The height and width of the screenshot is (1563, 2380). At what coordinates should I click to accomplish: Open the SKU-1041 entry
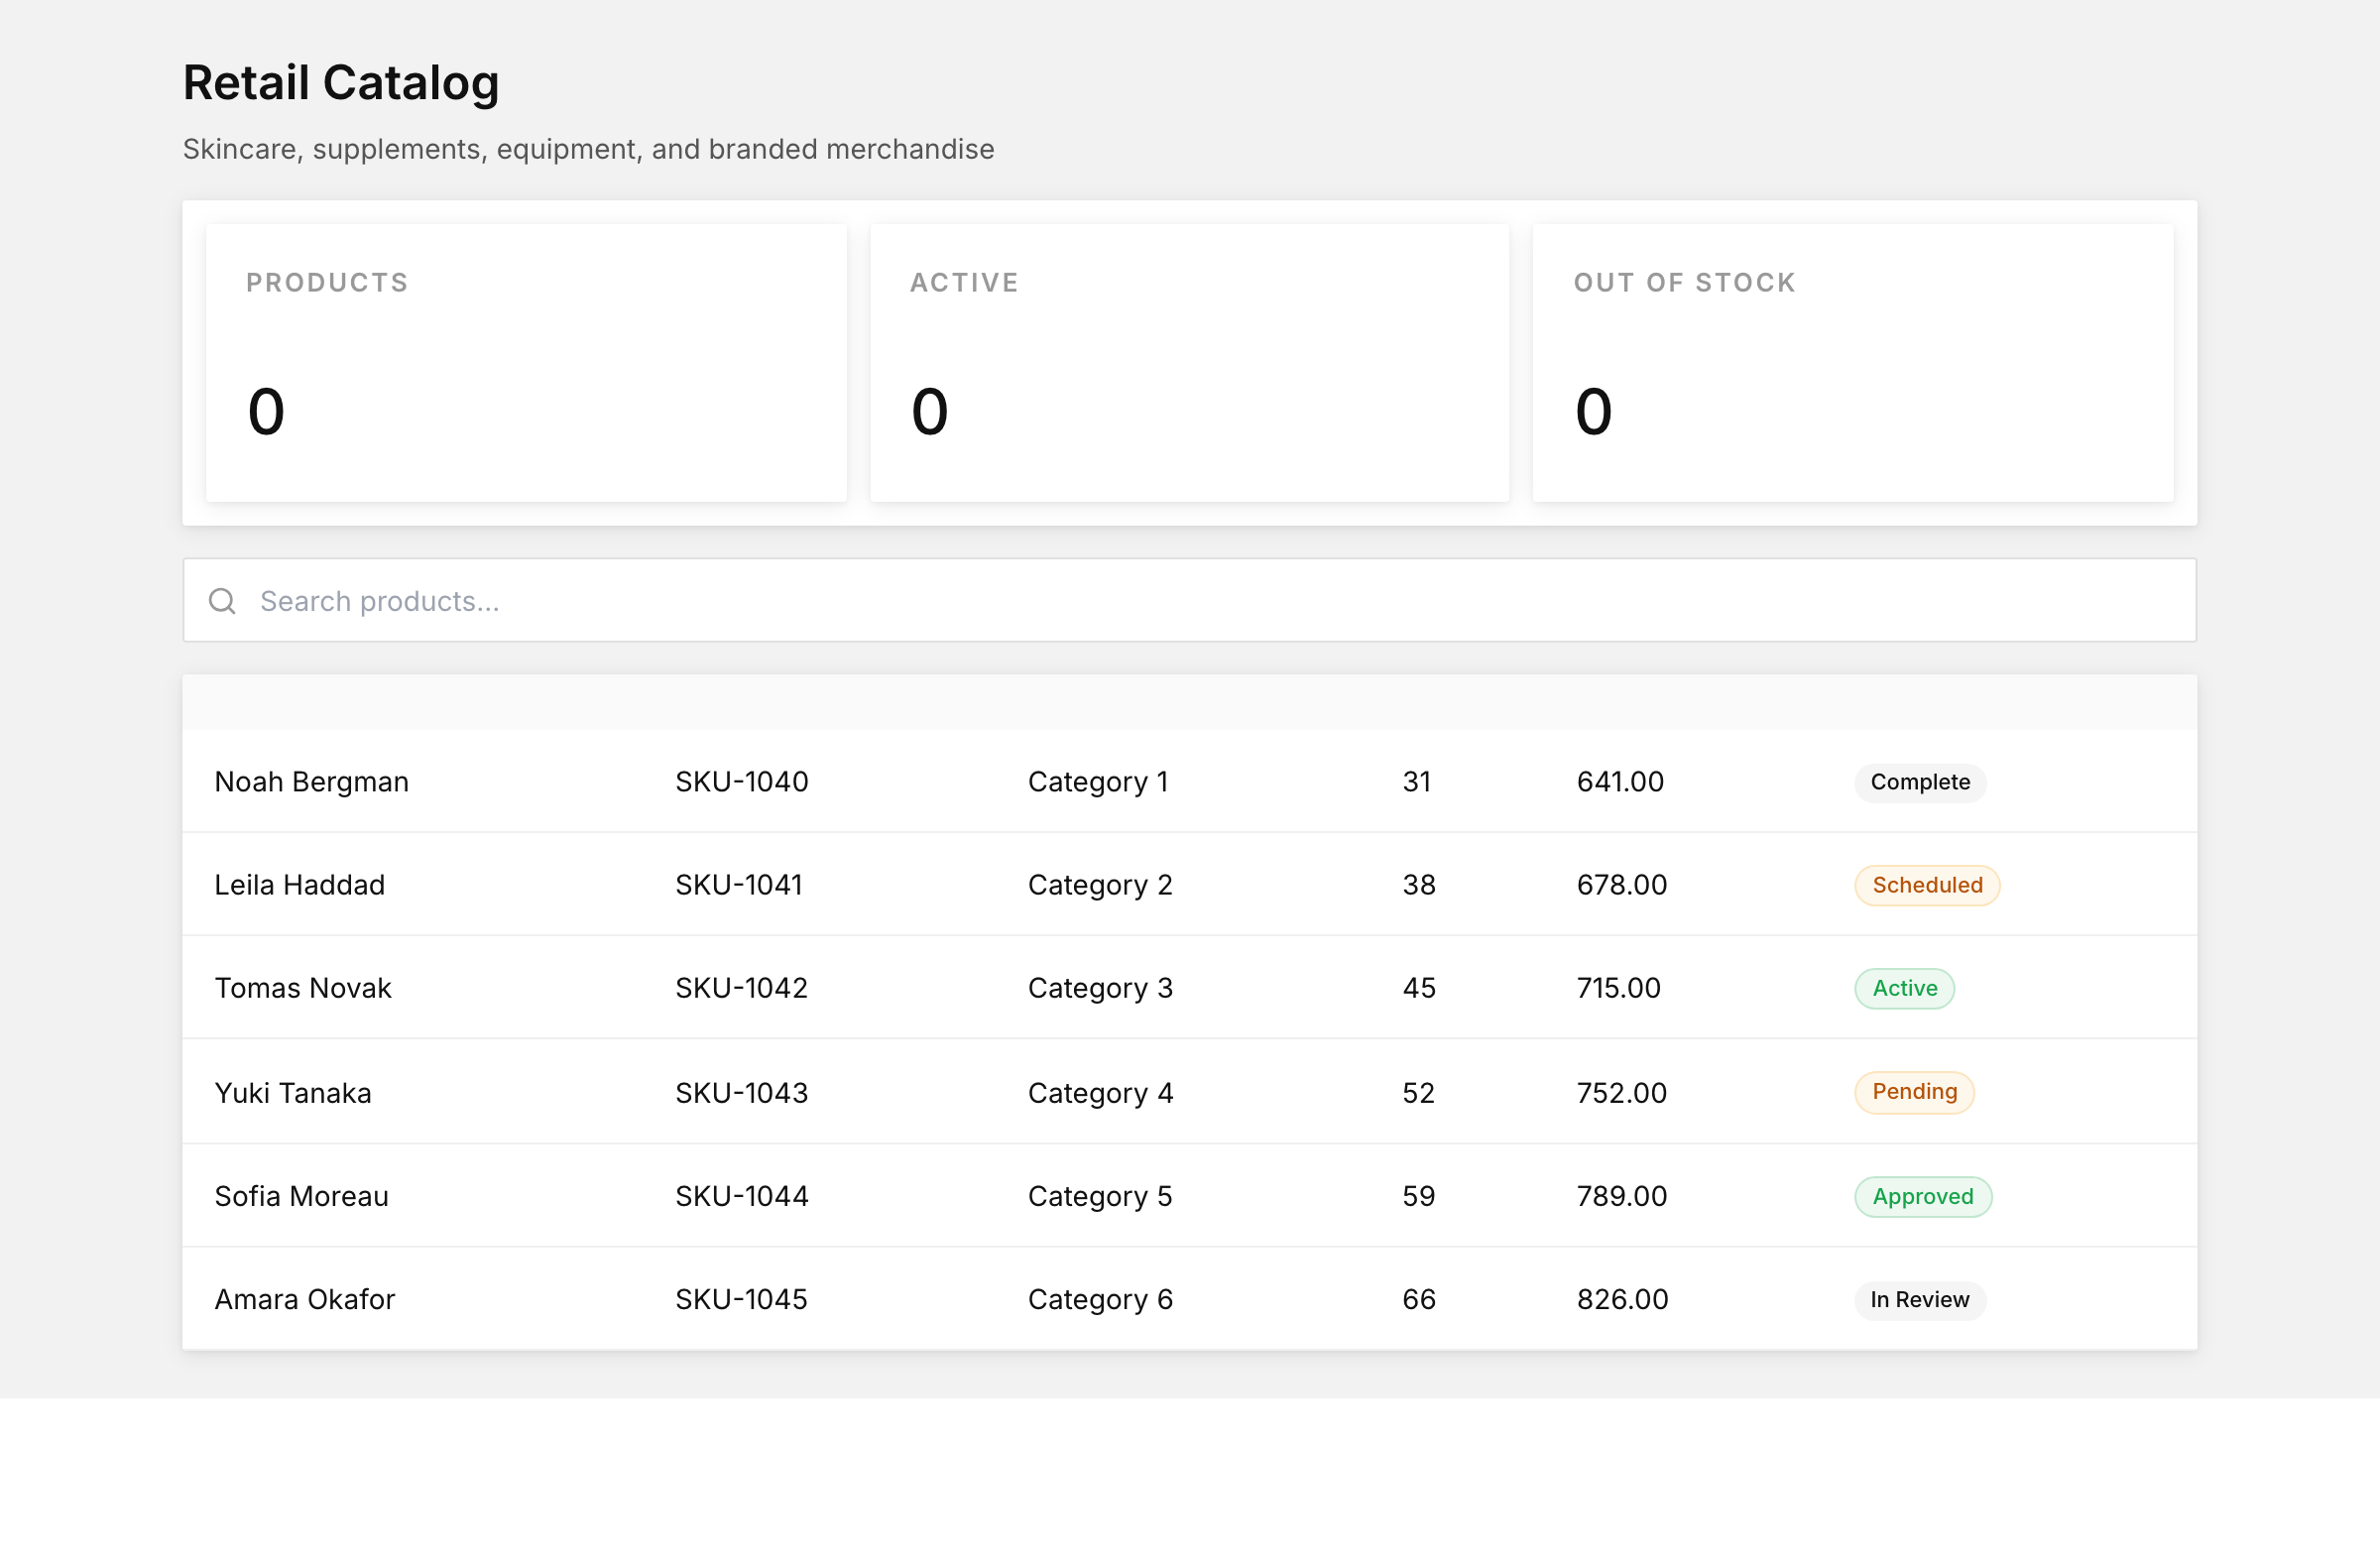[739, 885]
